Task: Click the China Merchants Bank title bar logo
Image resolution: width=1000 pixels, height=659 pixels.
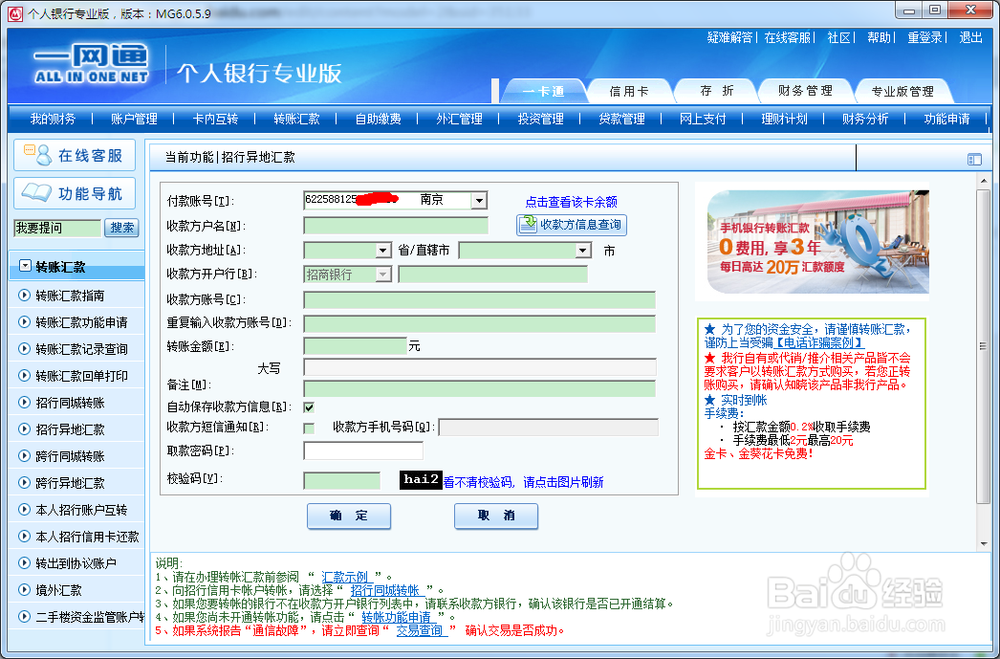Action: pyautogui.click(x=15, y=13)
